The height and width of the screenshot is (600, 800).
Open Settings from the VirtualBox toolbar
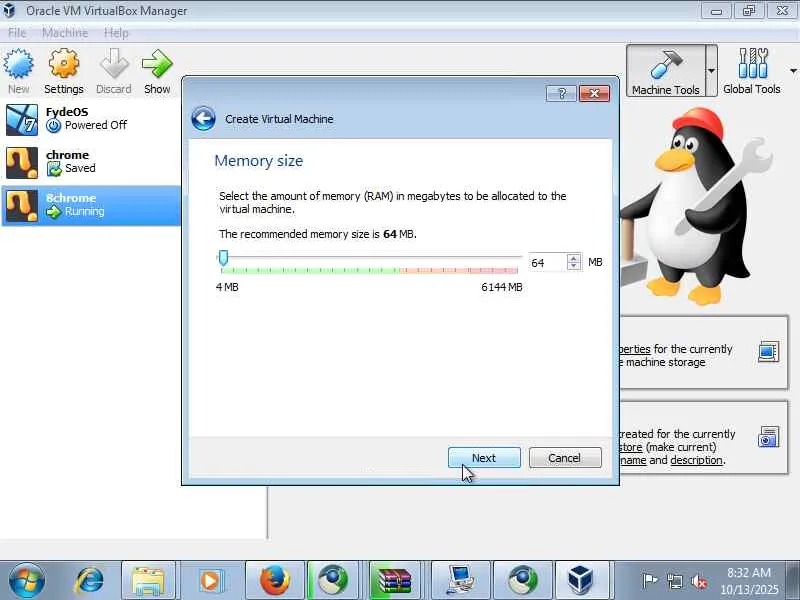point(64,71)
